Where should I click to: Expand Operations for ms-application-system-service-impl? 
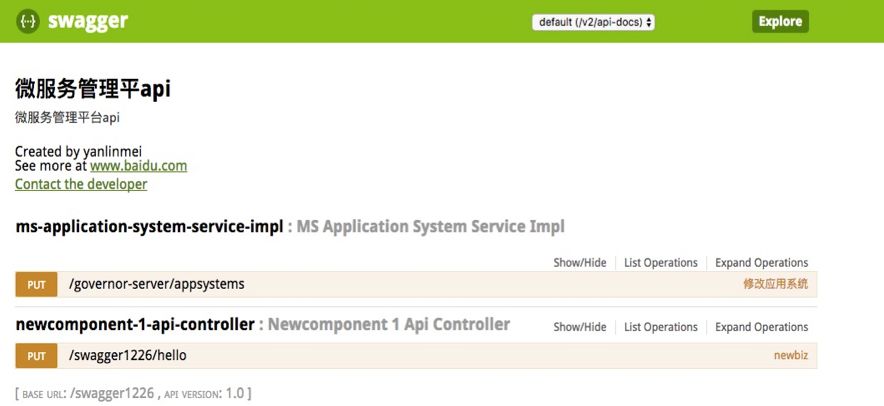click(761, 263)
